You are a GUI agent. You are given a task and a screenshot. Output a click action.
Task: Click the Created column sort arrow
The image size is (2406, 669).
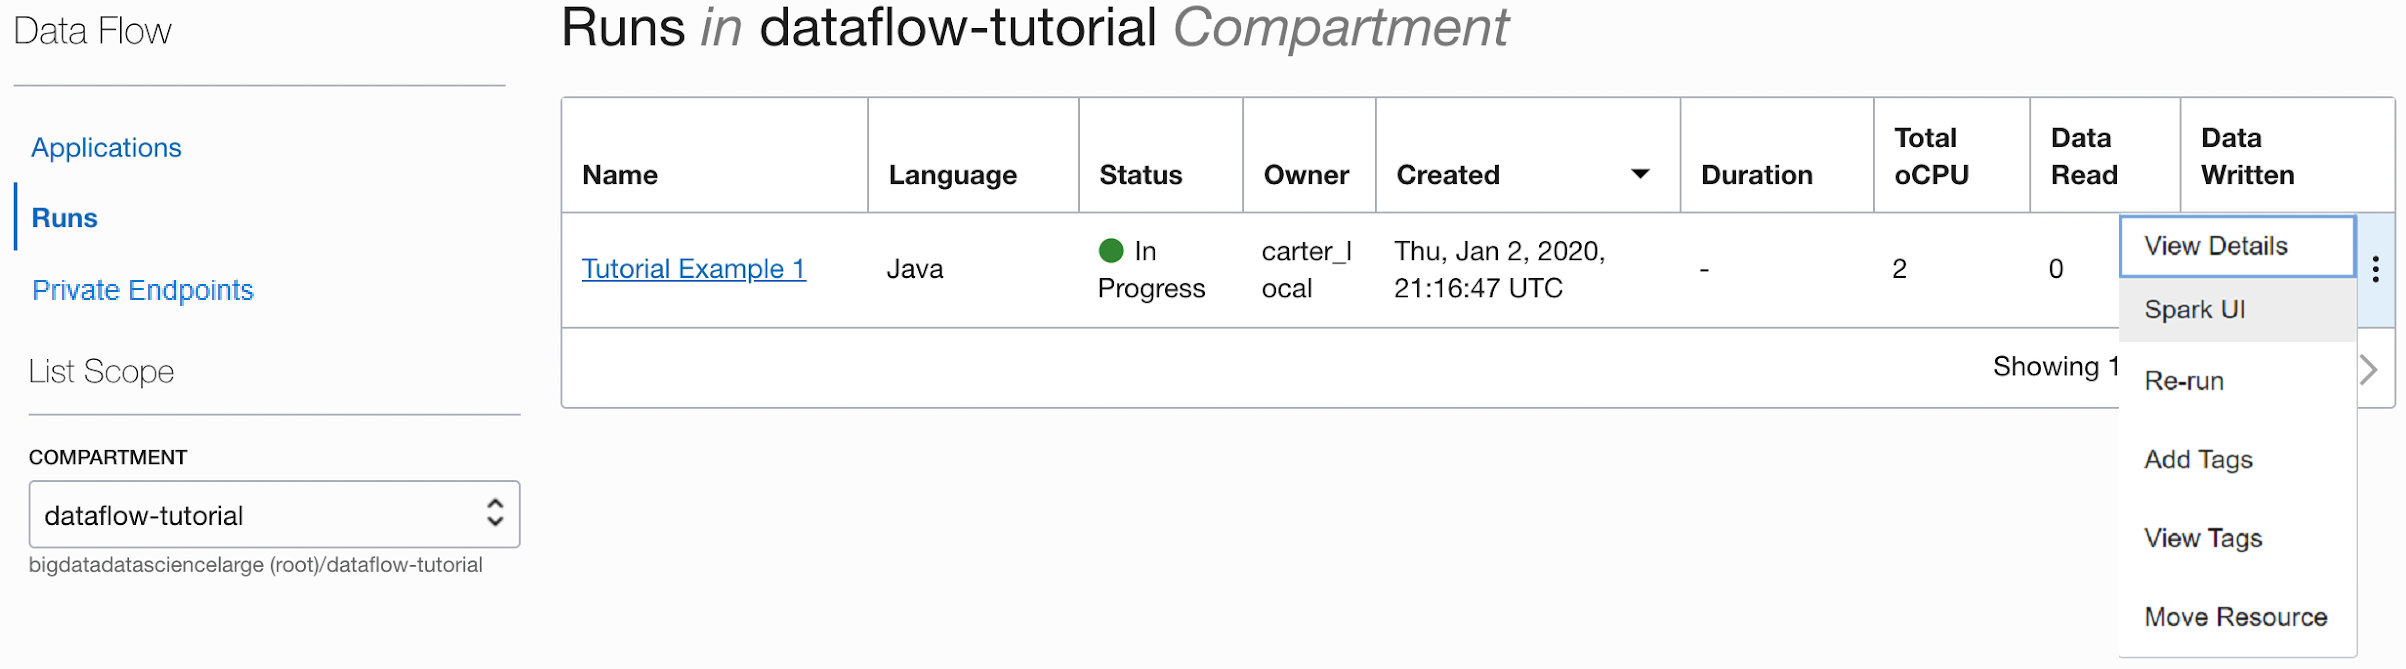click(x=1640, y=174)
